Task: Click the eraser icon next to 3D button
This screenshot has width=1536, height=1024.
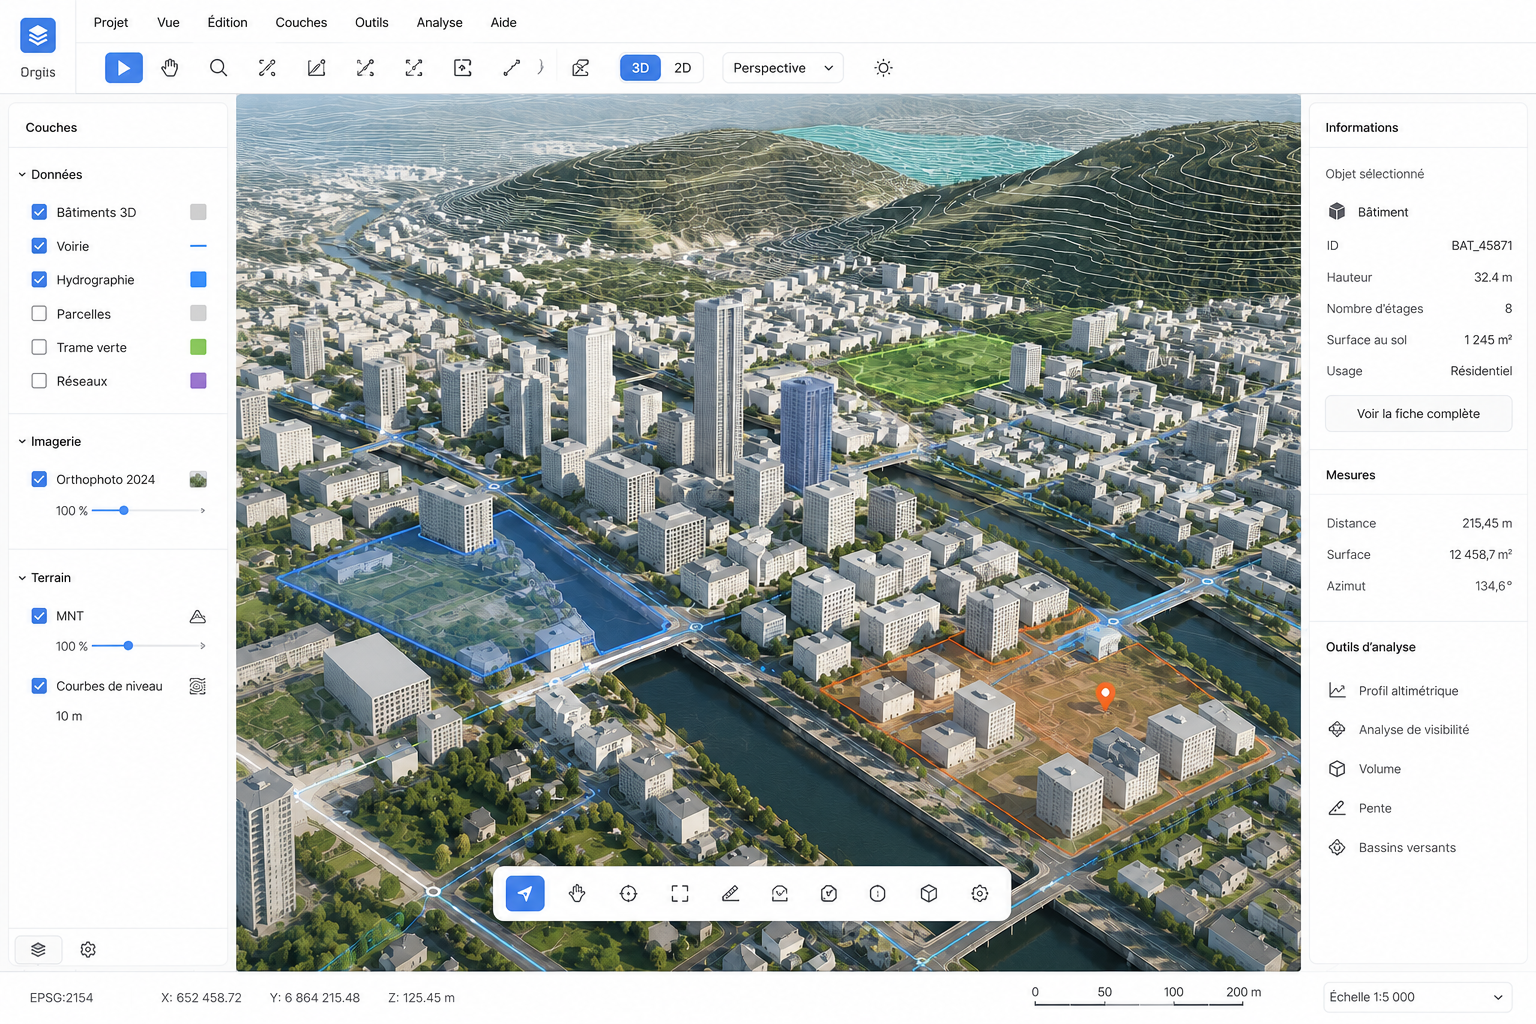Action: (x=580, y=68)
